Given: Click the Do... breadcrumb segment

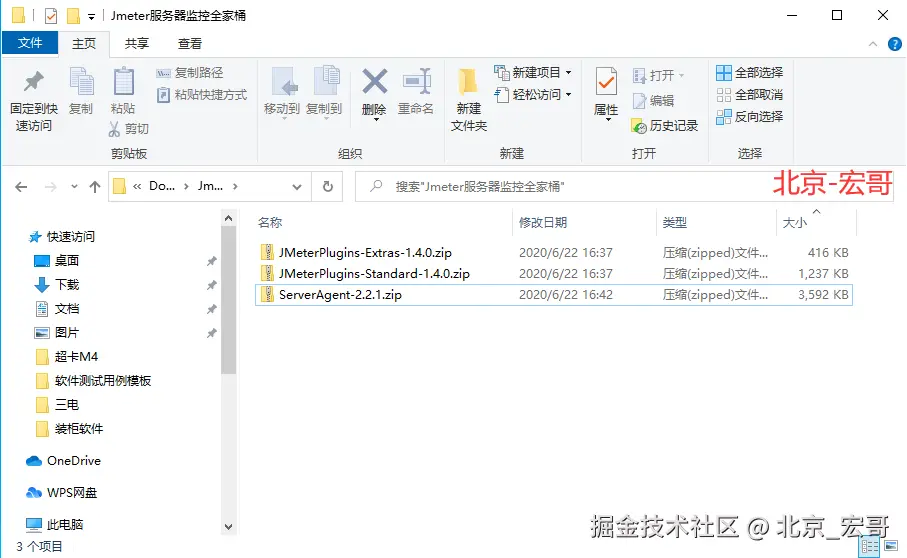Looking at the screenshot, I should point(162,186).
